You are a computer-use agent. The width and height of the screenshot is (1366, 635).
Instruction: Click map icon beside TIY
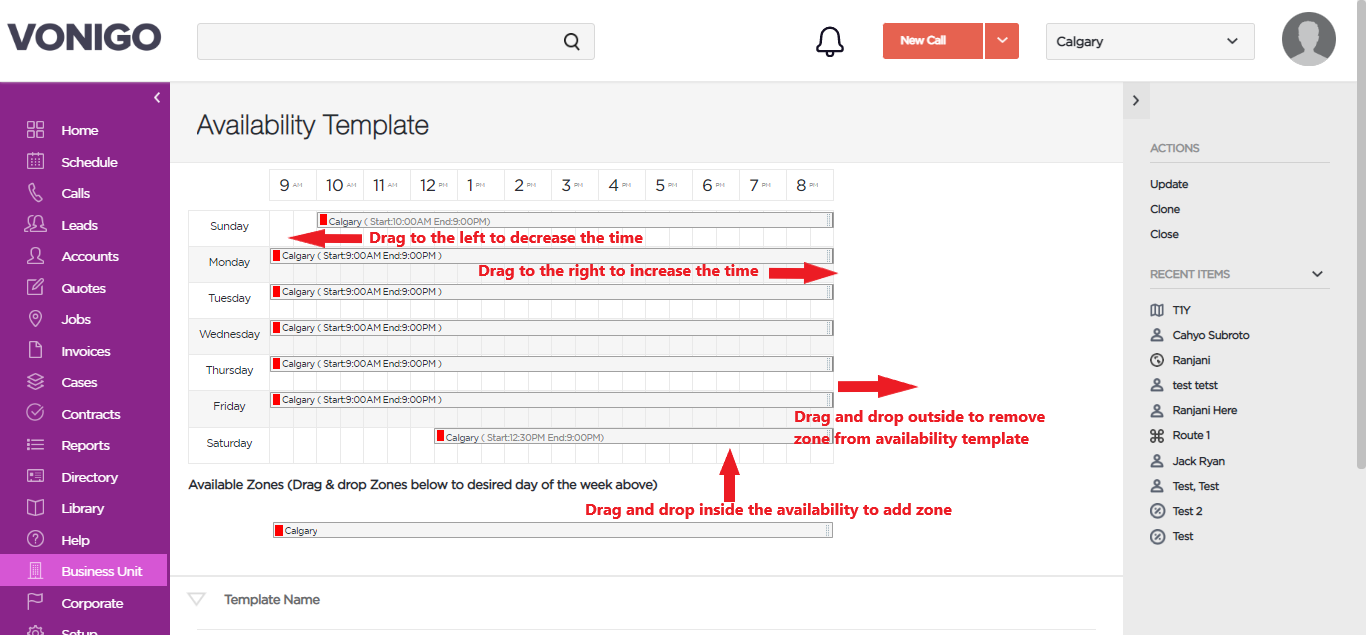(1157, 310)
